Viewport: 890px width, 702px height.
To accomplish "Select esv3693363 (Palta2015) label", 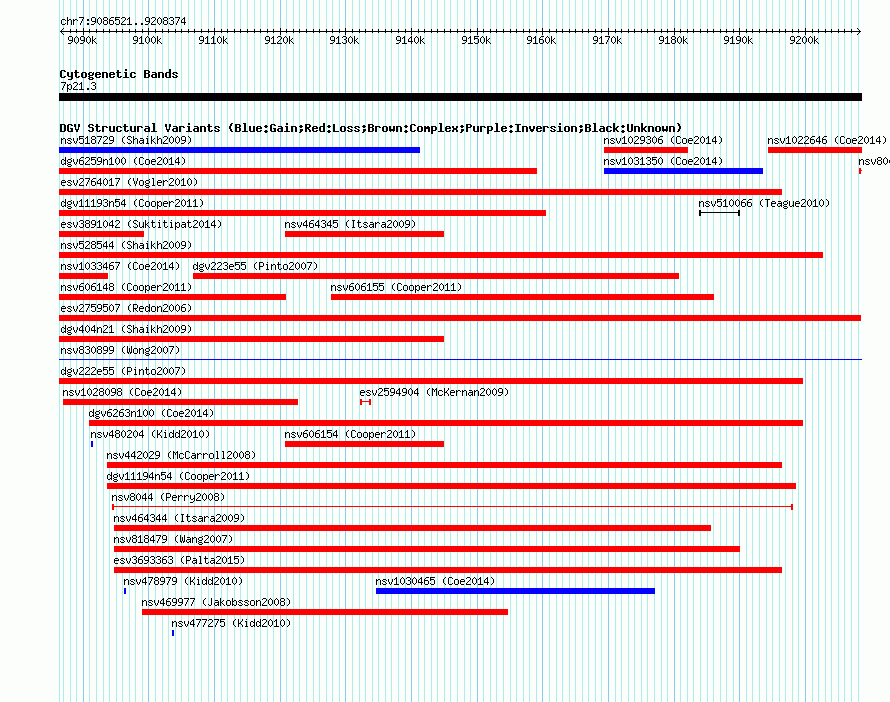I will pyautogui.click(x=179, y=560).
